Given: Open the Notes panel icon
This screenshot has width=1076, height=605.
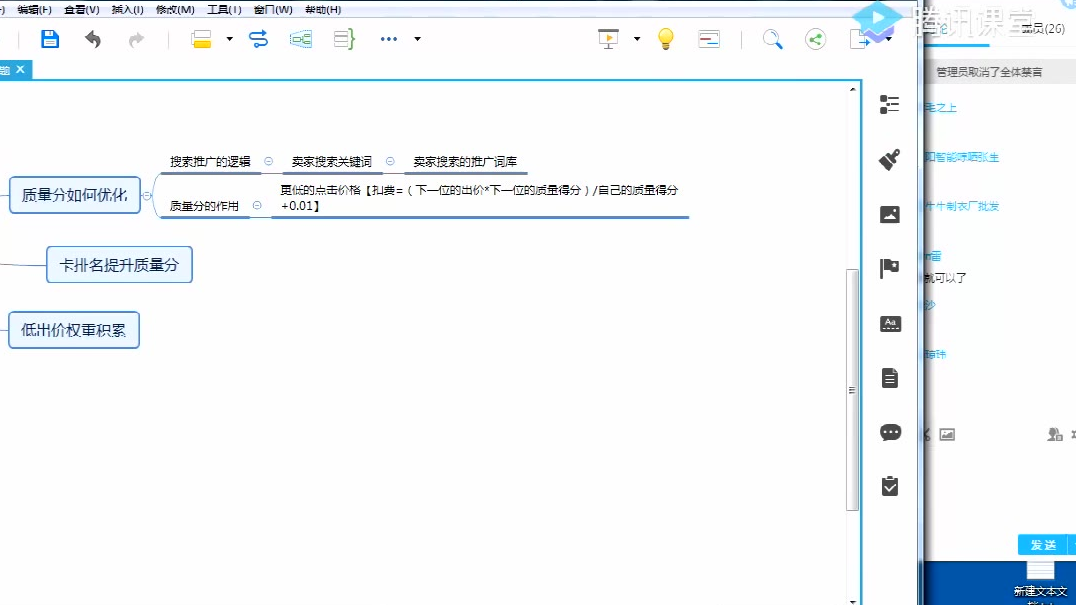Looking at the screenshot, I should [889, 378].
